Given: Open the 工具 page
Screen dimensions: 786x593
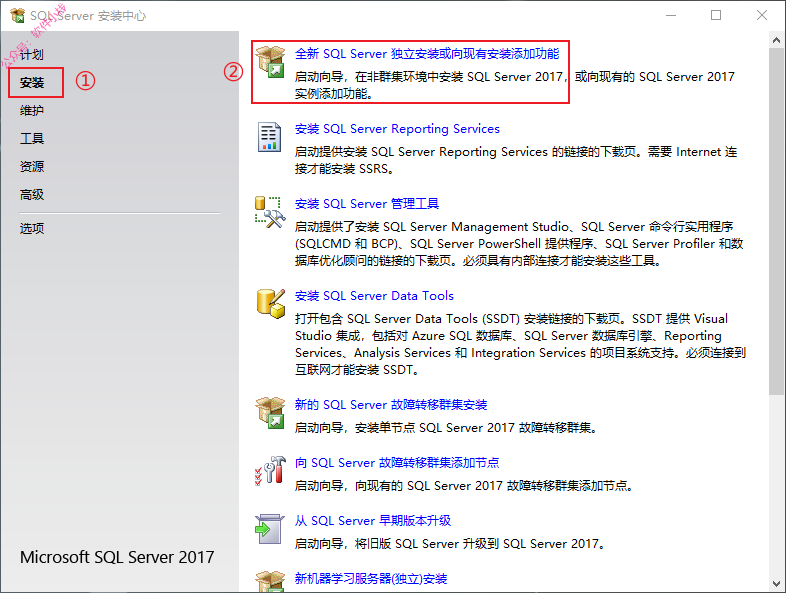Looking at the screenshot, I should tap(32, 138).
